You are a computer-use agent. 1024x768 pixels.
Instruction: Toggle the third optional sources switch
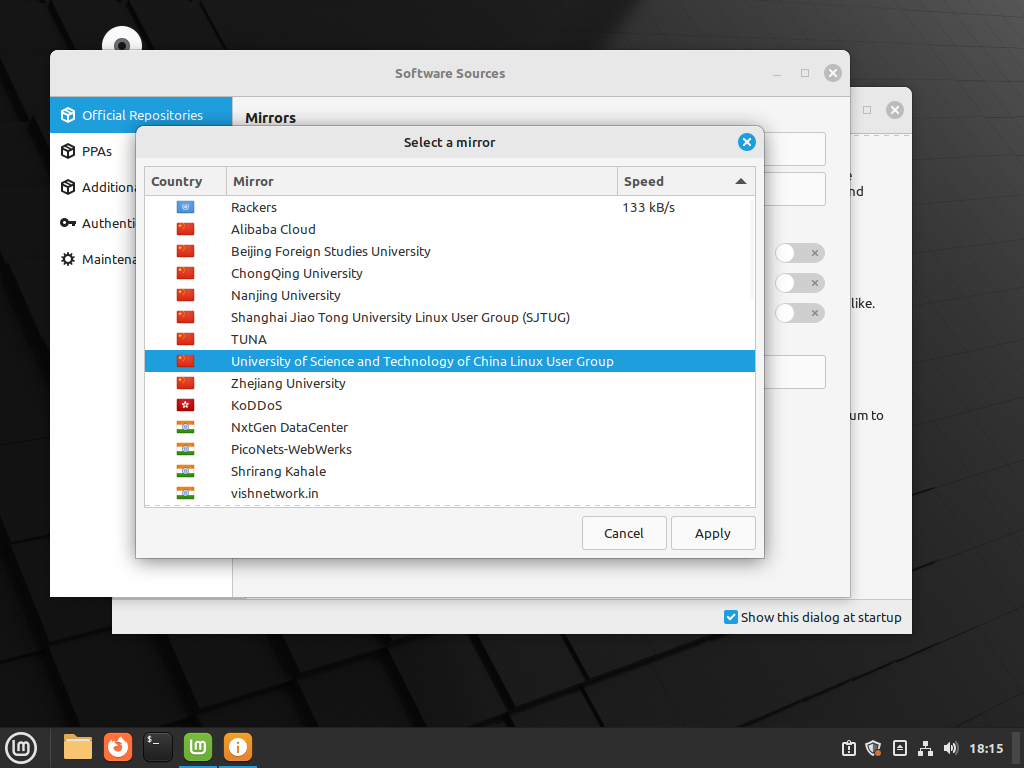[x=800, y=313]
